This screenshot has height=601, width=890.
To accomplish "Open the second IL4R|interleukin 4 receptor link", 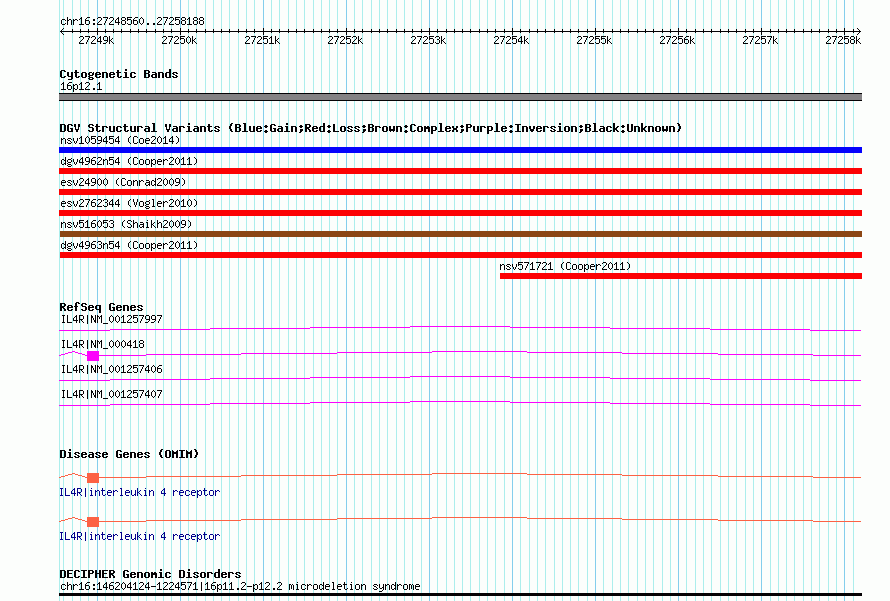I will click(x=140, y=536).
